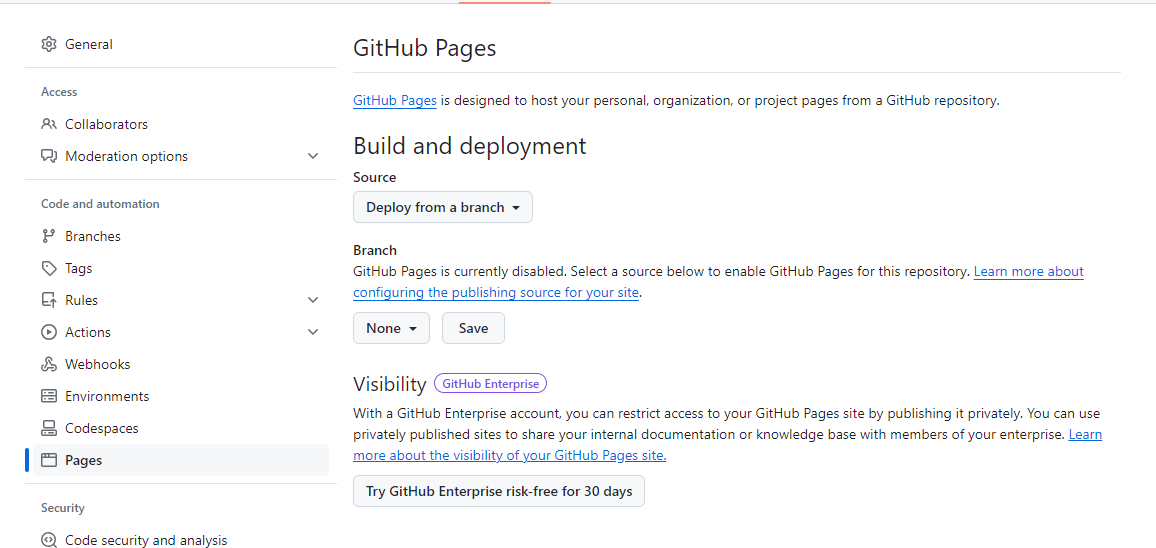Expand the Actions section chevron

click(313, 332)
